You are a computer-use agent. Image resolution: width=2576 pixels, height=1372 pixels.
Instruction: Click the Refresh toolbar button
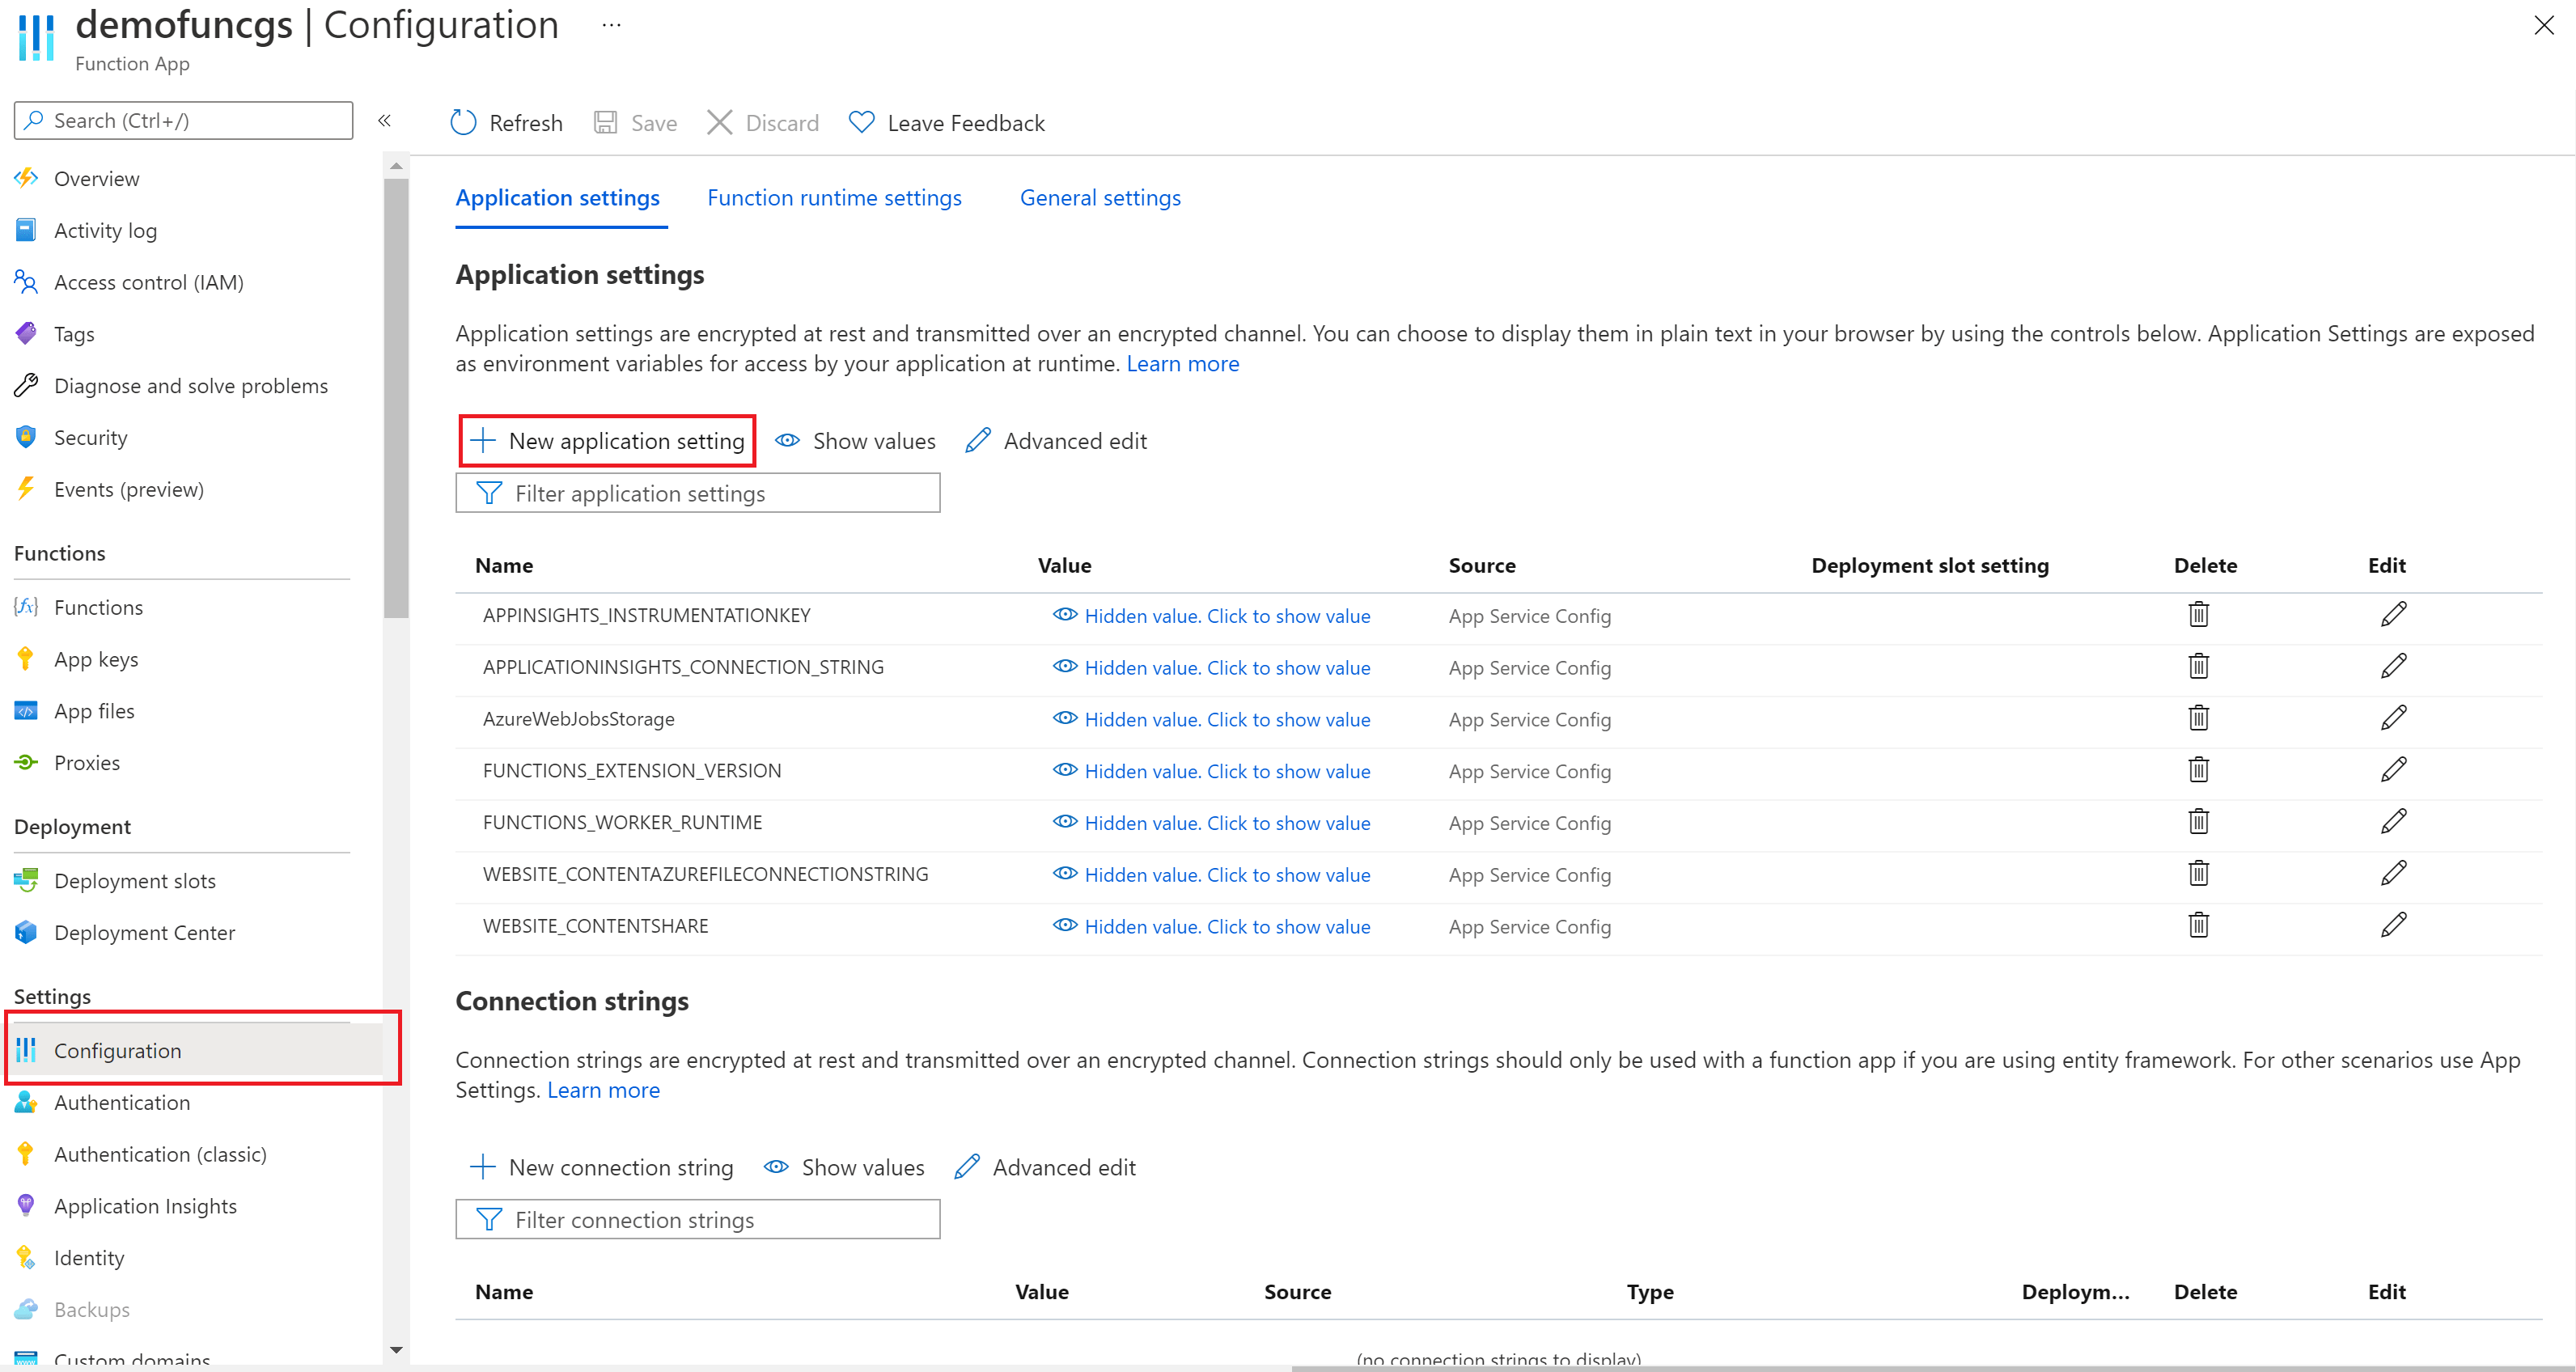(x=507, y=123)
